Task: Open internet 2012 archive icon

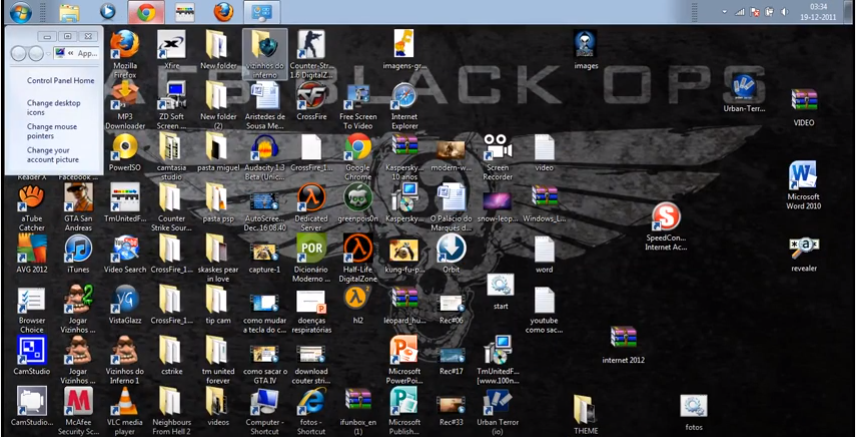Action: click(623, 345)
